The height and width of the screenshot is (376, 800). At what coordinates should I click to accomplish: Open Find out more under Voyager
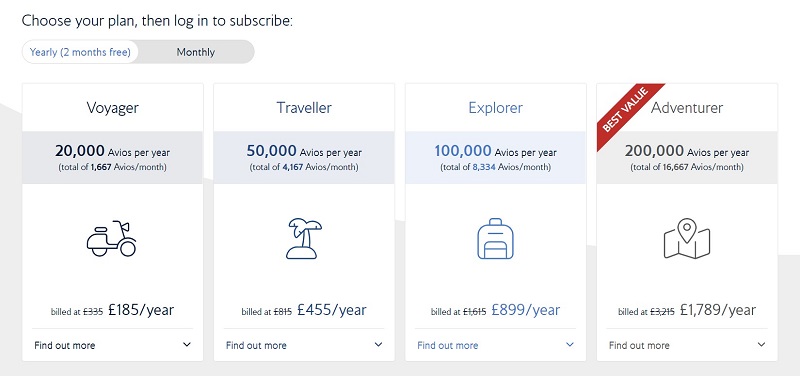click(65, 345)
